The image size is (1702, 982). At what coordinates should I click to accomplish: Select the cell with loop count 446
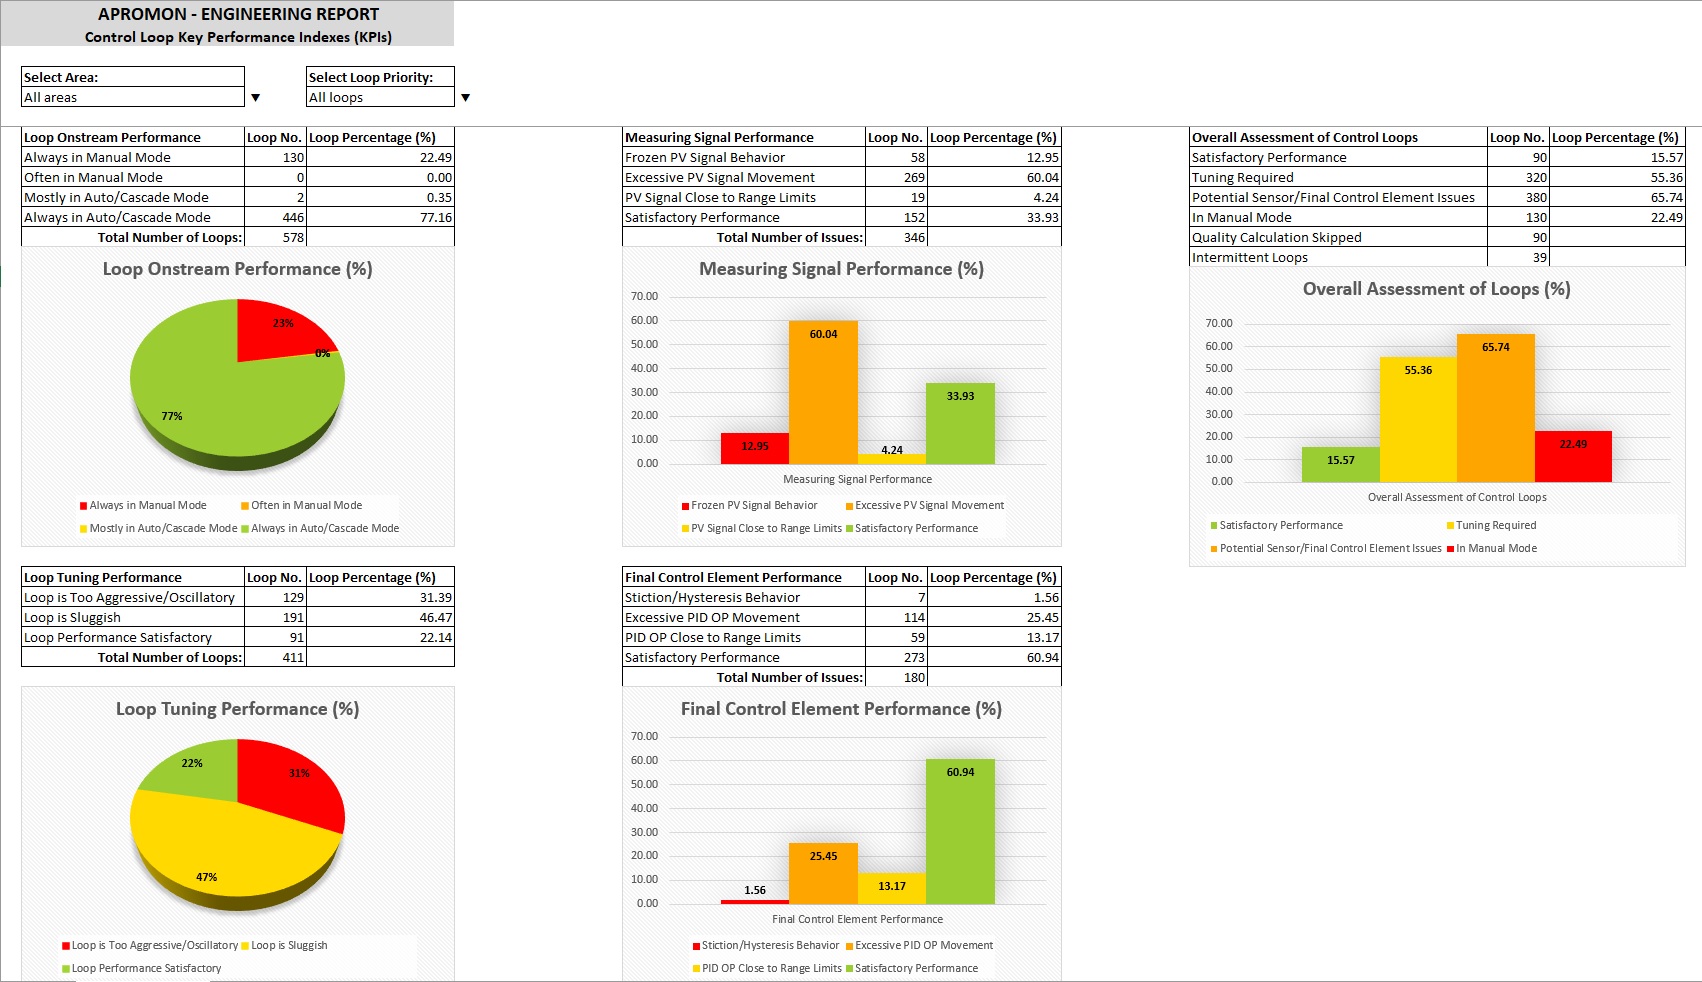tap(275, 217)
